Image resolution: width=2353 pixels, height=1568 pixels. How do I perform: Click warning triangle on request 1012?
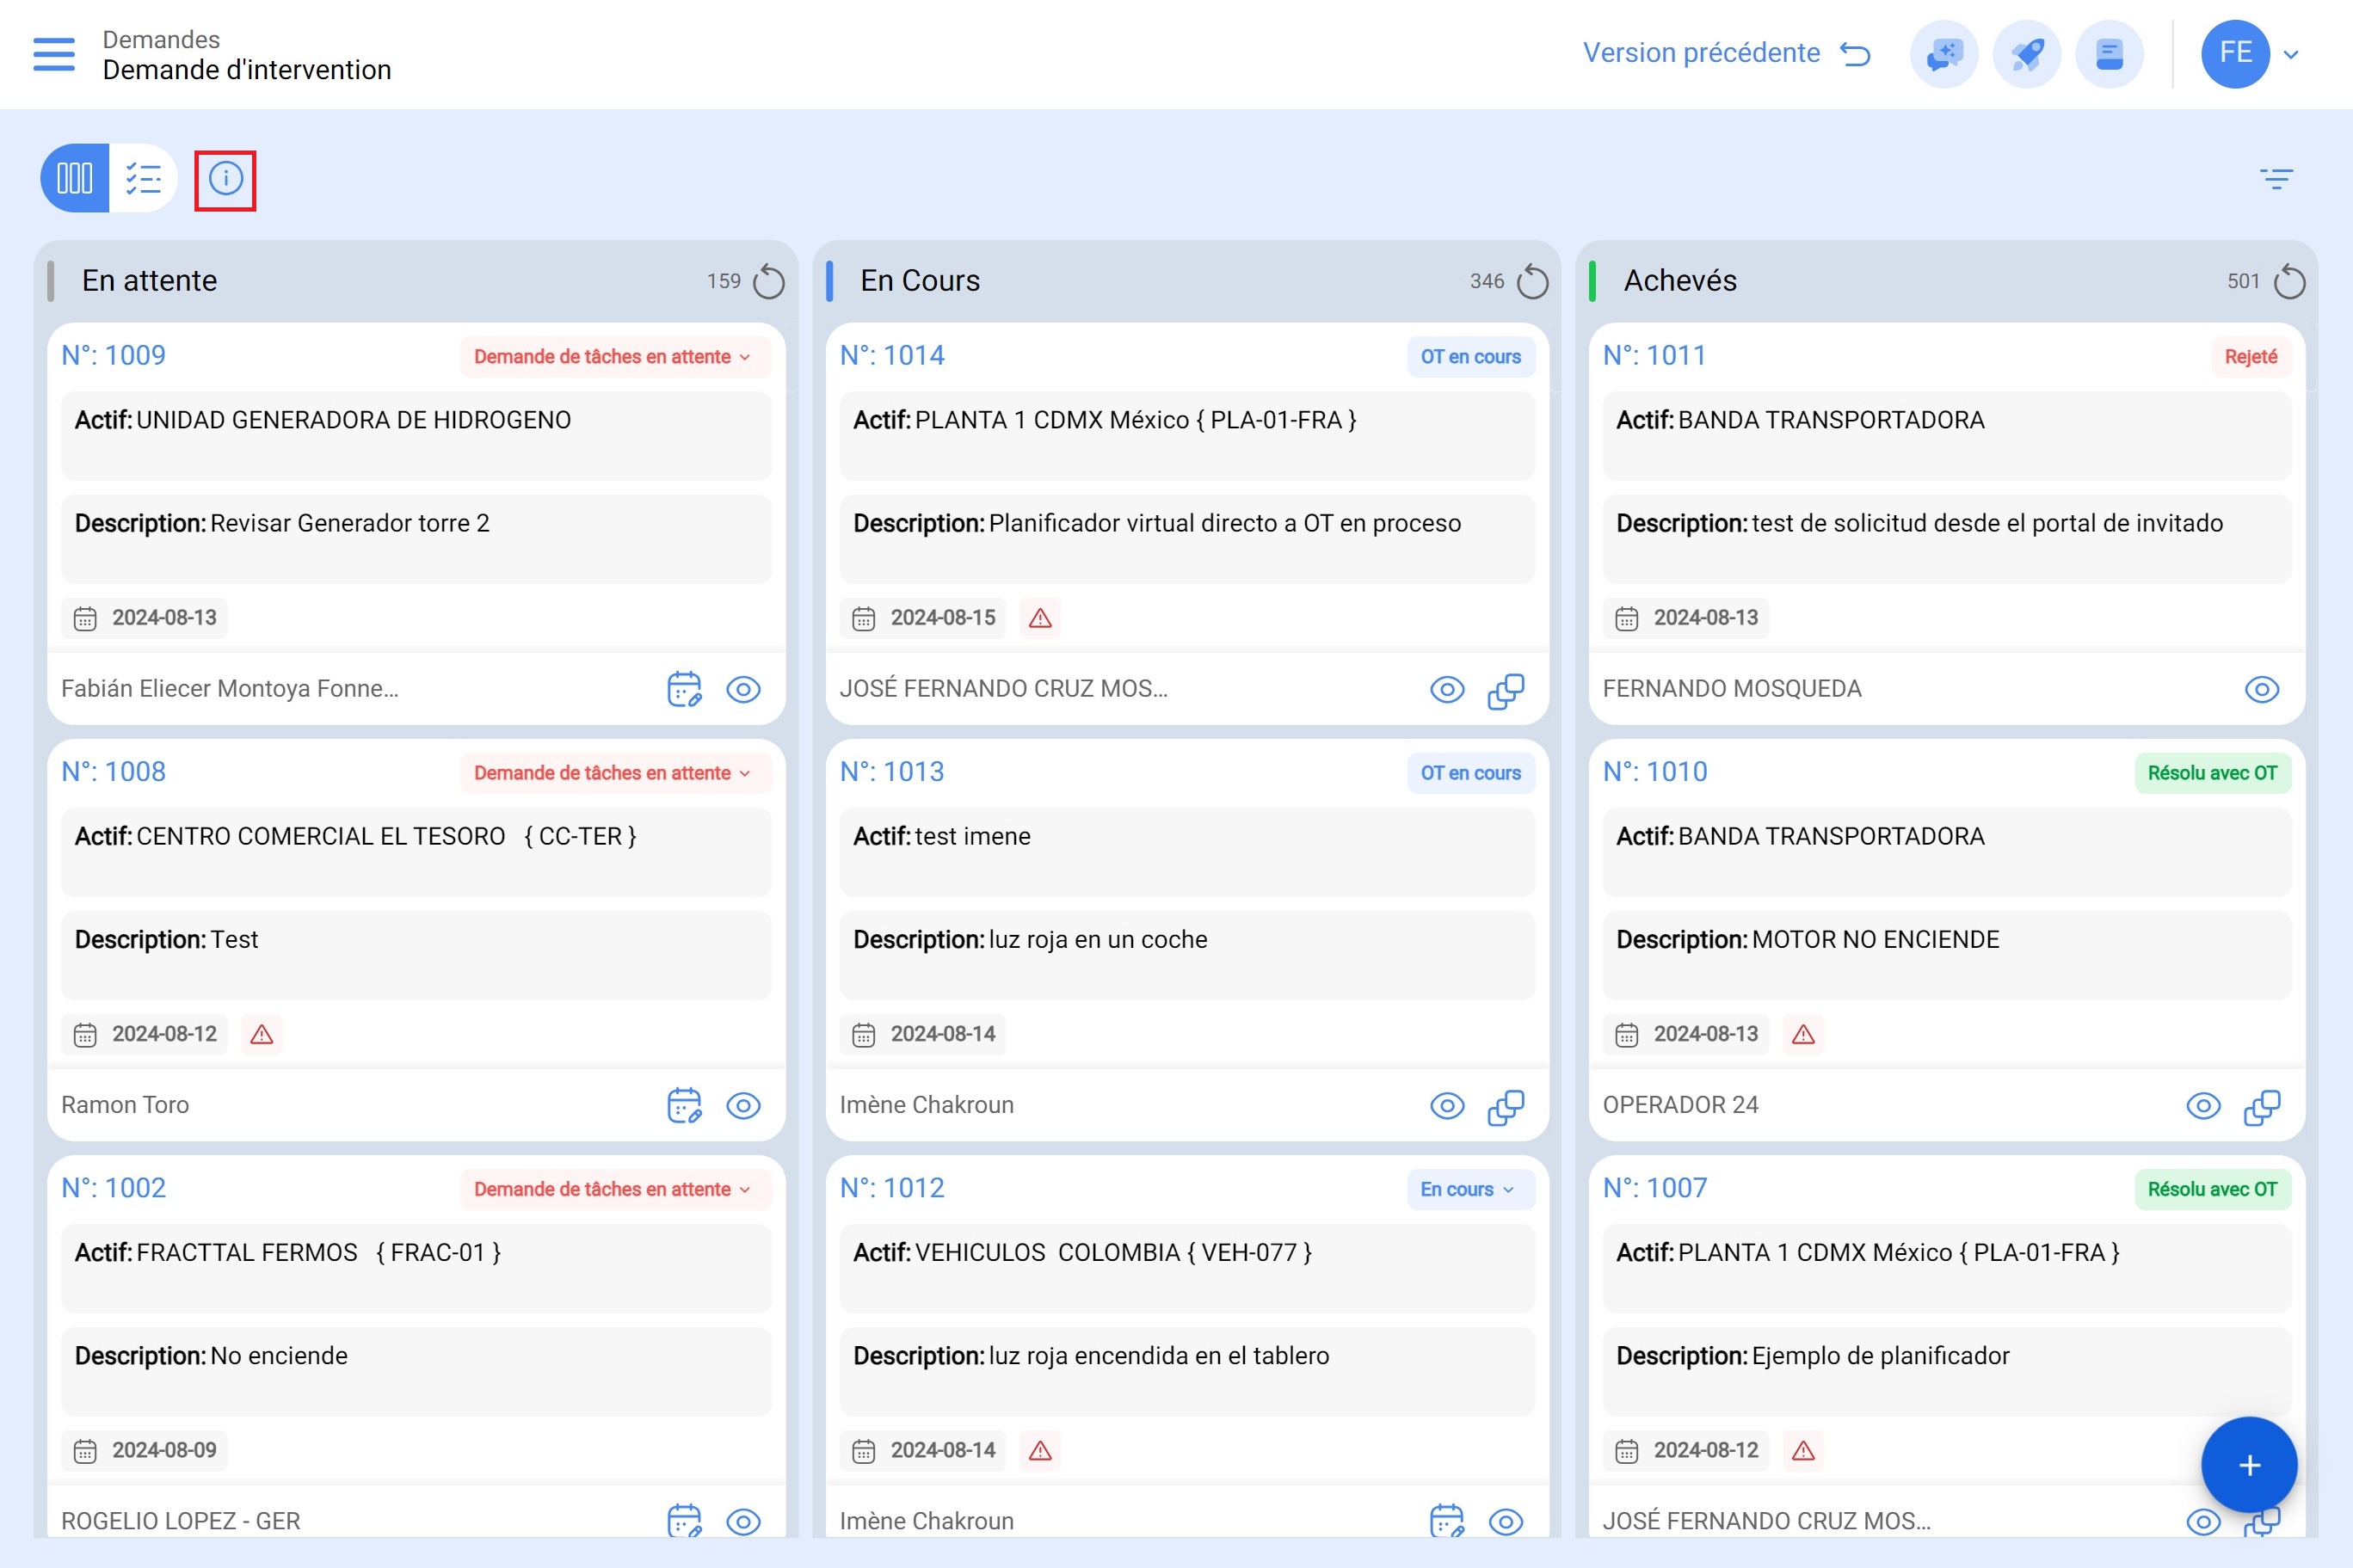(1040, 1450)
